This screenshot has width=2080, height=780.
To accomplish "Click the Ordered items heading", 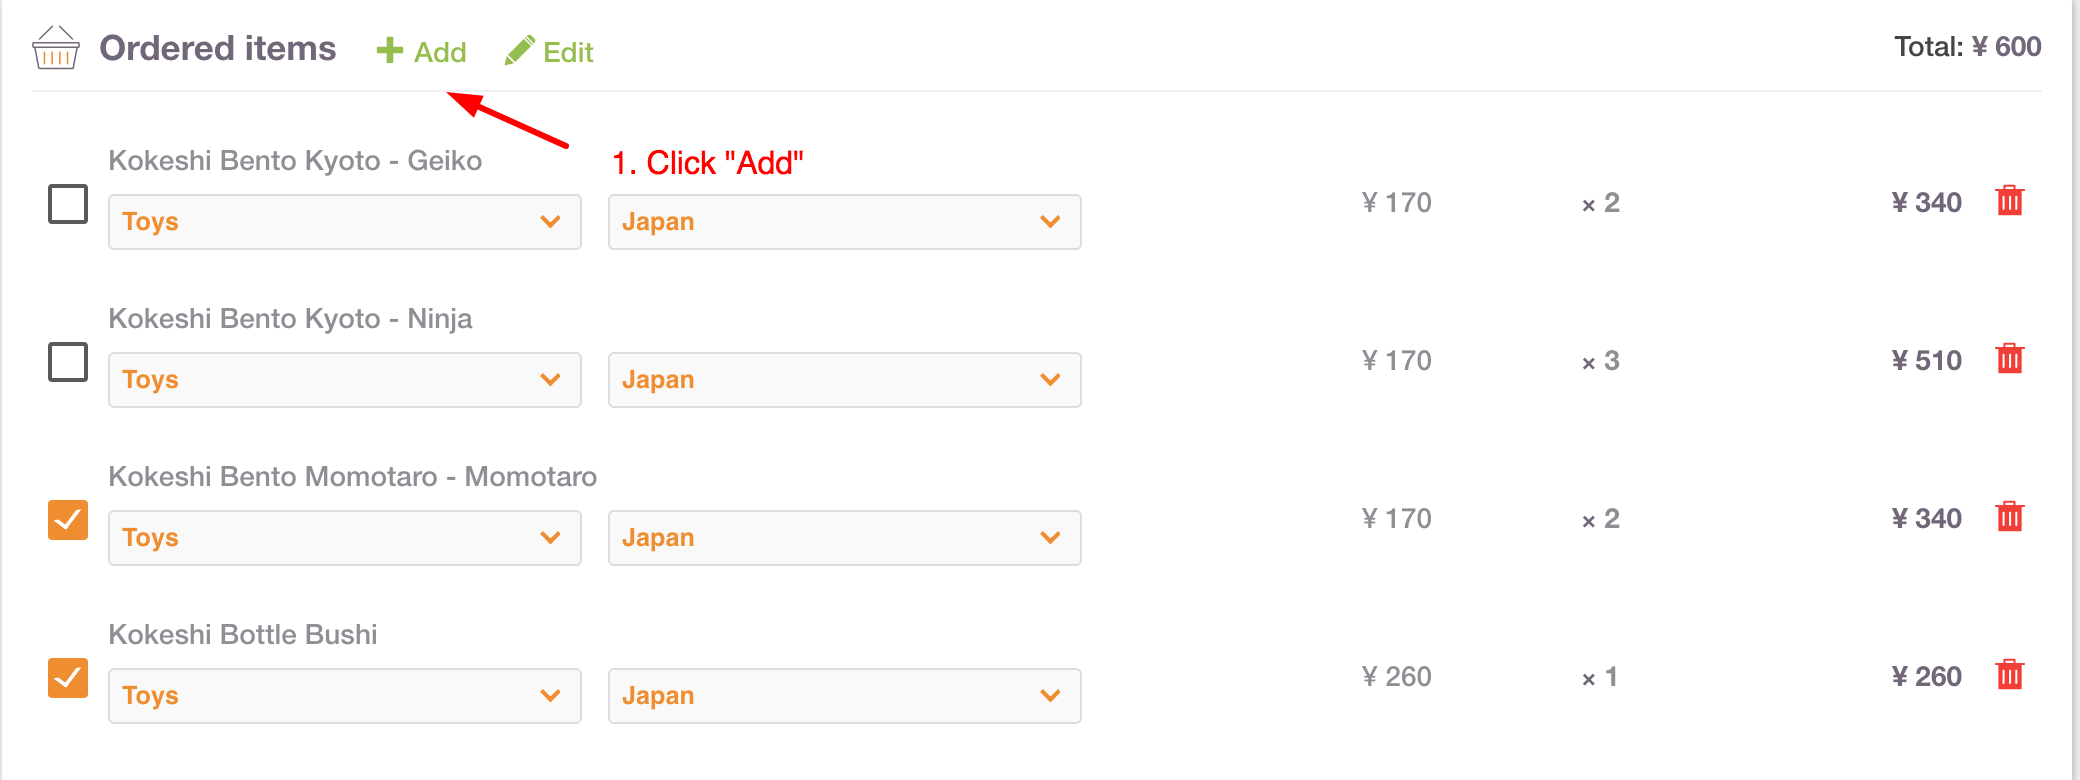I will coord(218,48).
